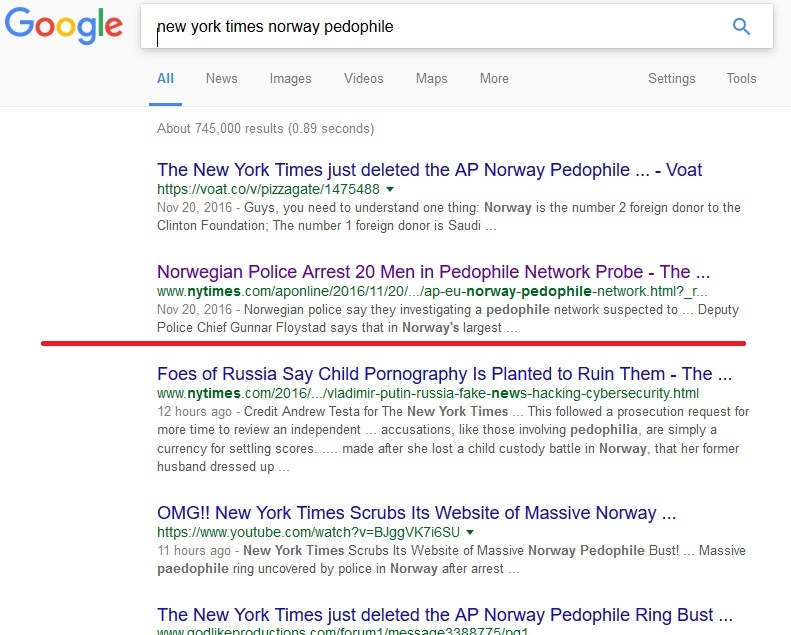This screenshot has height=635, width=791.
Task: Click the youtube.com/watch URL text
Action: pyautogui.click(x=308, y=532)
